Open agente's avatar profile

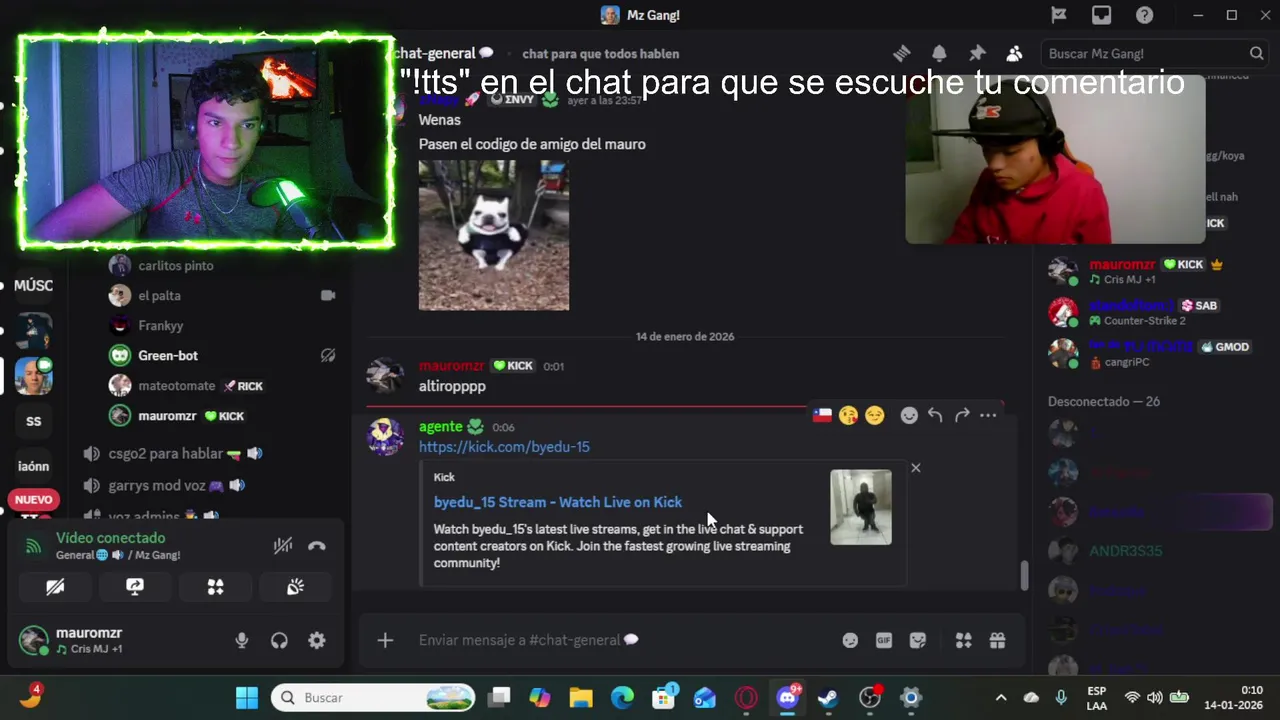tap(385, 437)
